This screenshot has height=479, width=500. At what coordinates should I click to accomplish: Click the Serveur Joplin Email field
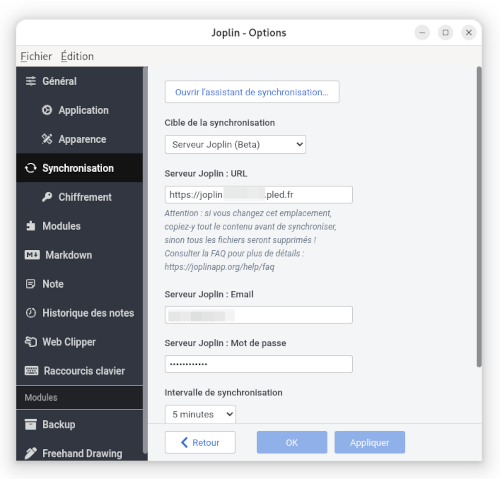259,315
